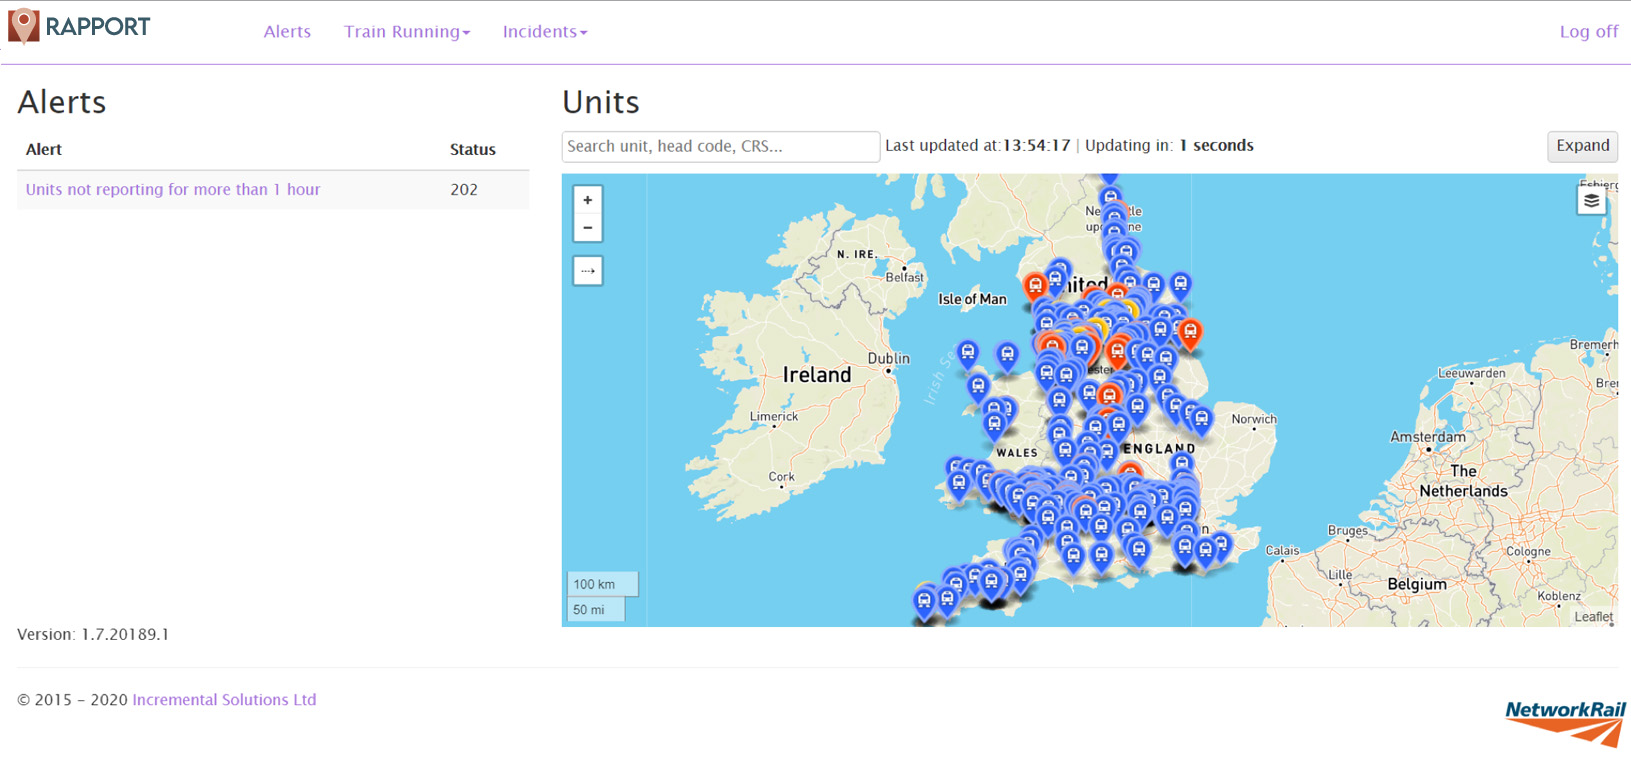Zoom in on the units map
Screen dimensions: 1631x766
pyautogui.click(x=588, y=200)
